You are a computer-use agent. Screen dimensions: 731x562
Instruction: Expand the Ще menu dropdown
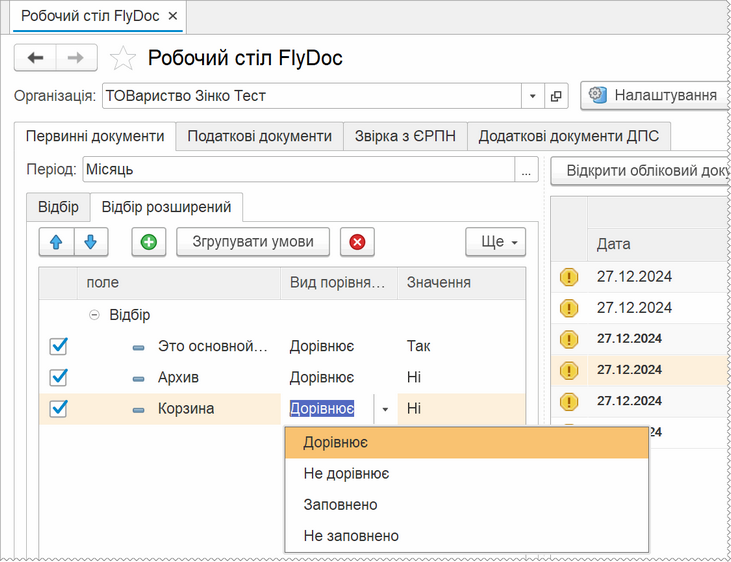[495, 242]
